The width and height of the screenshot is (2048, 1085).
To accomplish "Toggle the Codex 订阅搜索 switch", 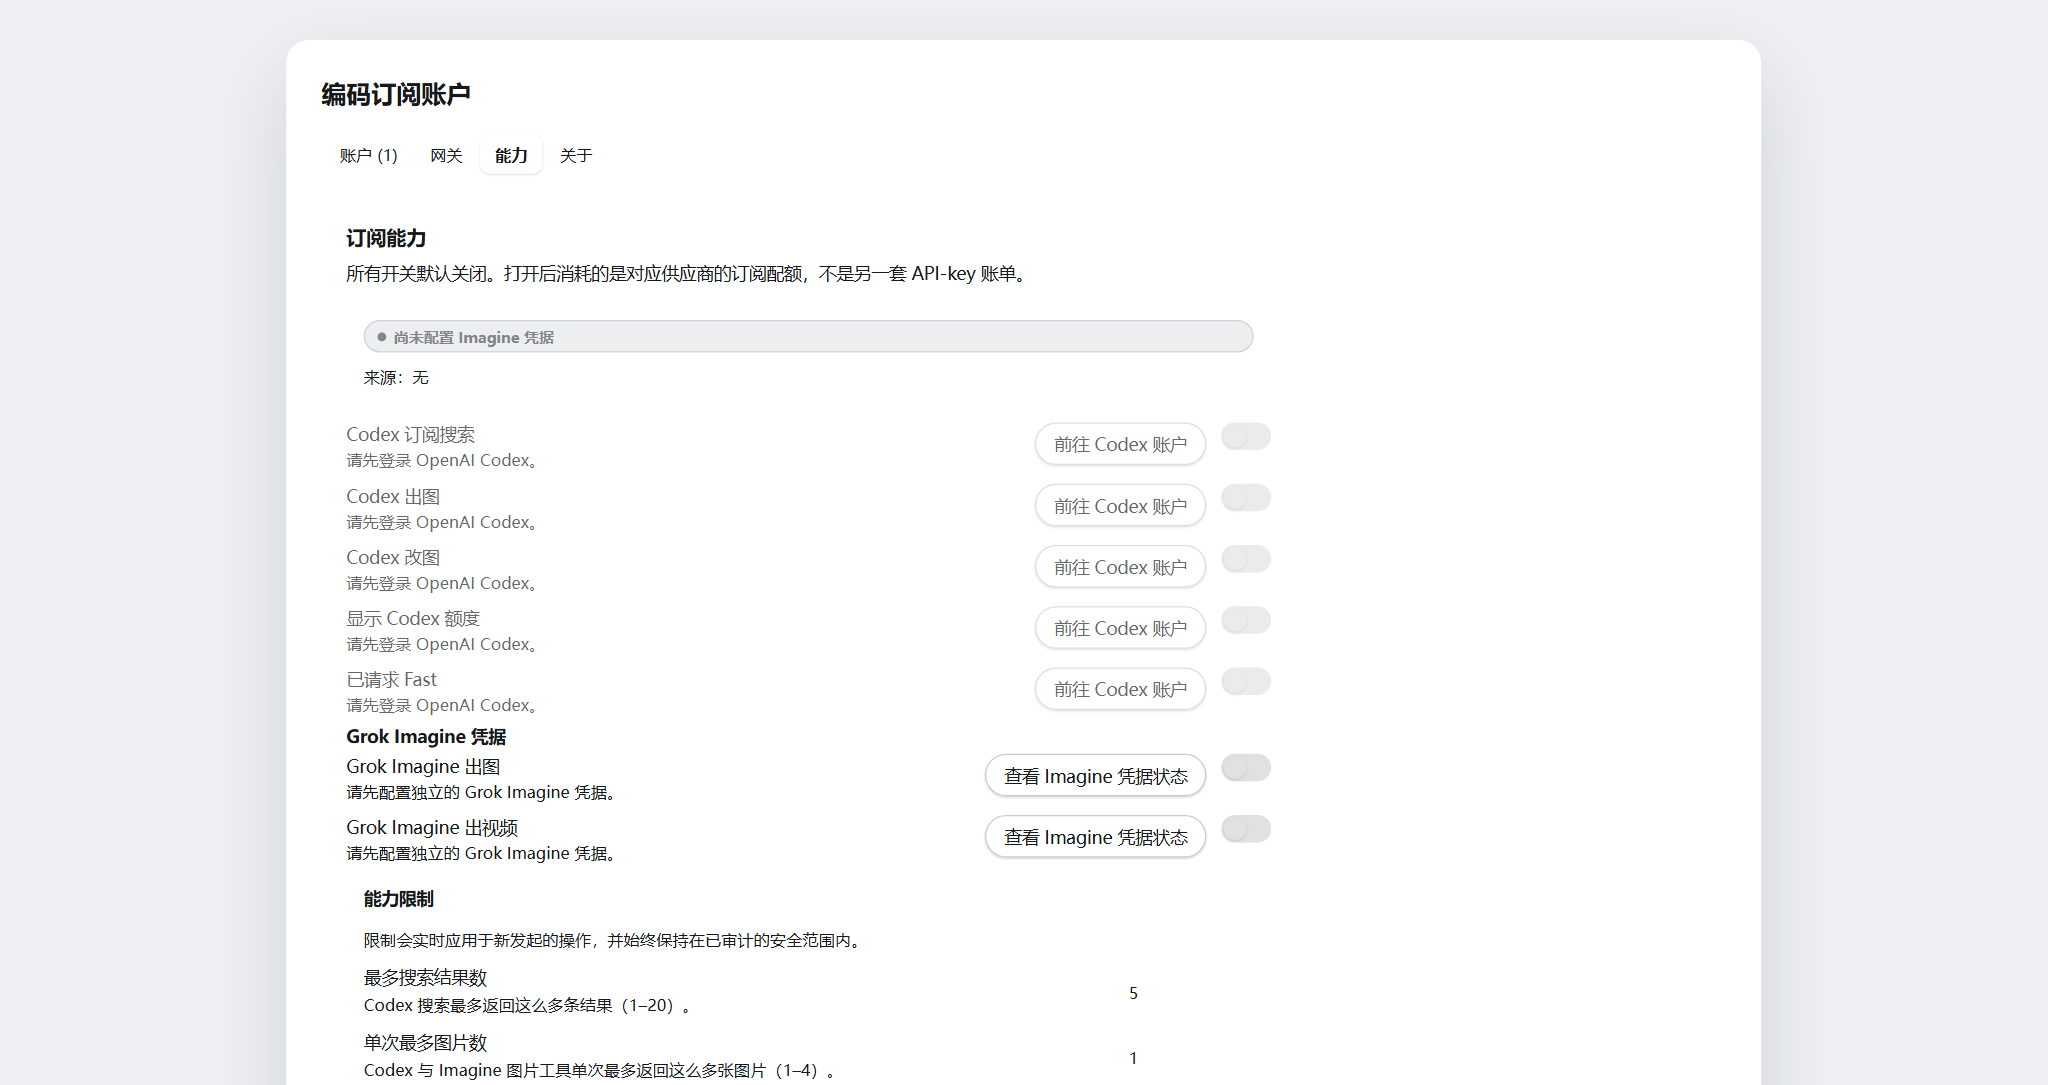I will [1246, 437].
